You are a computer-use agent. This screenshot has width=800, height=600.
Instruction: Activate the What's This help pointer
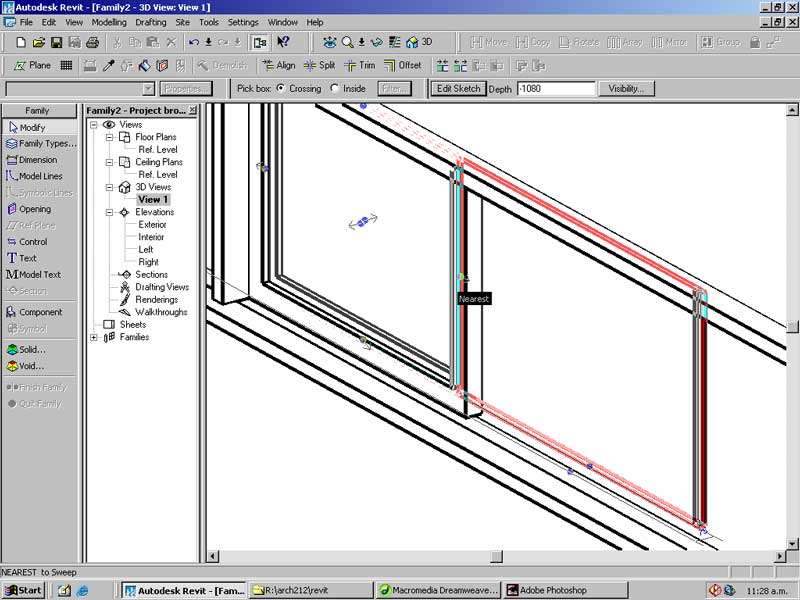283,42
